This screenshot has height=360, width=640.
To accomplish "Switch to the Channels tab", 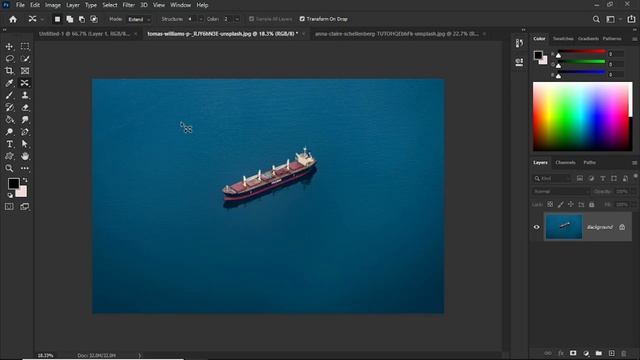I will 565,162.
